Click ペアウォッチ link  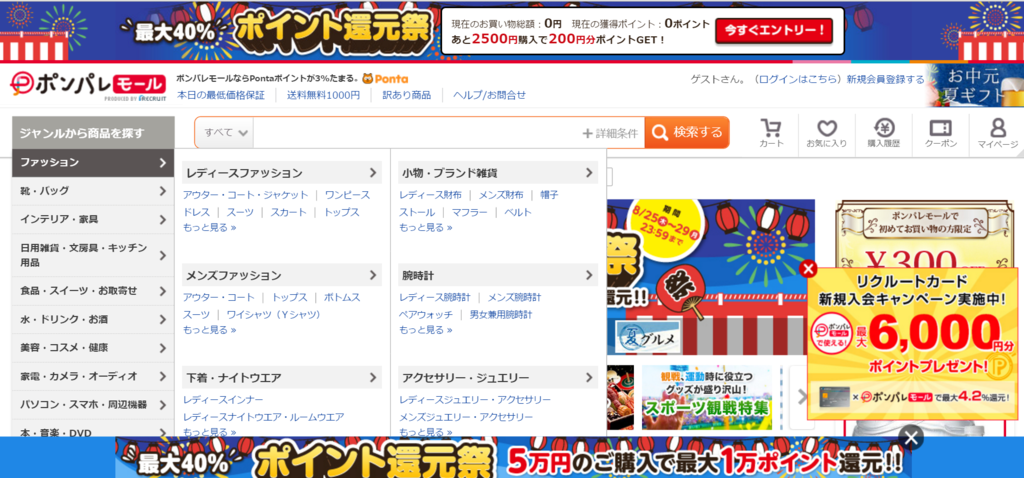point(426,314)
